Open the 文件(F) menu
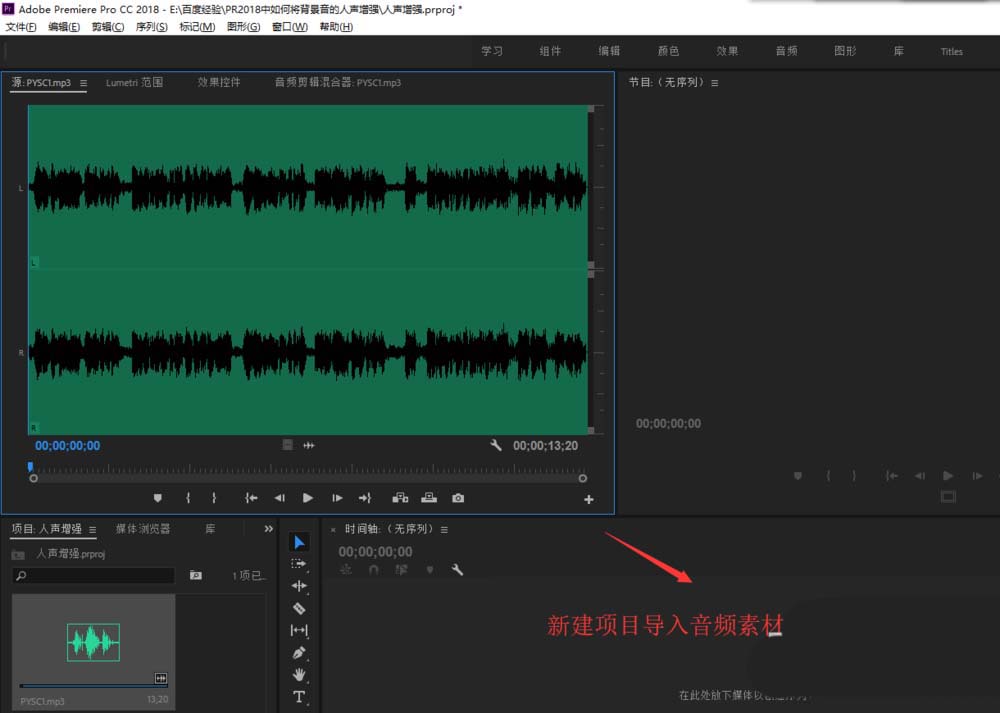 (x=21, y=27)
